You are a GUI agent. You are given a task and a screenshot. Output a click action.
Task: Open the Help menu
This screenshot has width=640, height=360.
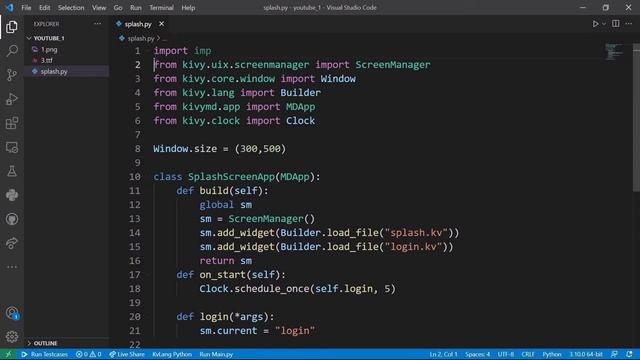tap(188, 8)
